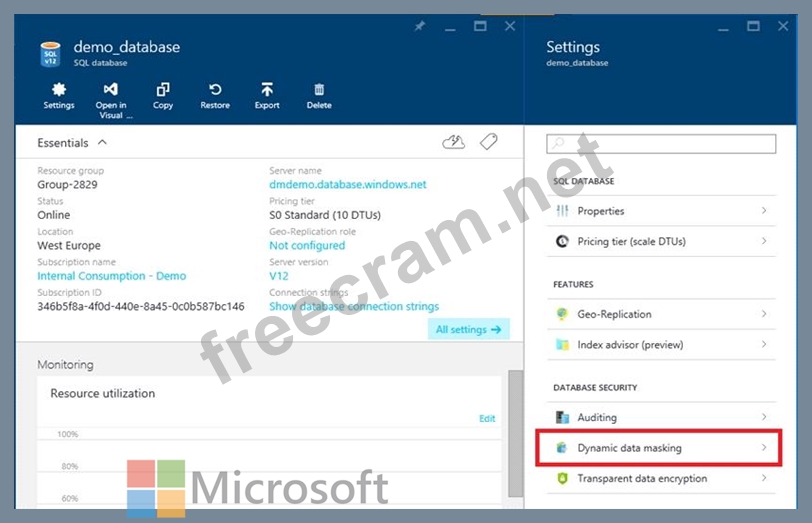Click the V12 server version link
The width and height of the screenshot is (812, 523).
pos(279,276)
